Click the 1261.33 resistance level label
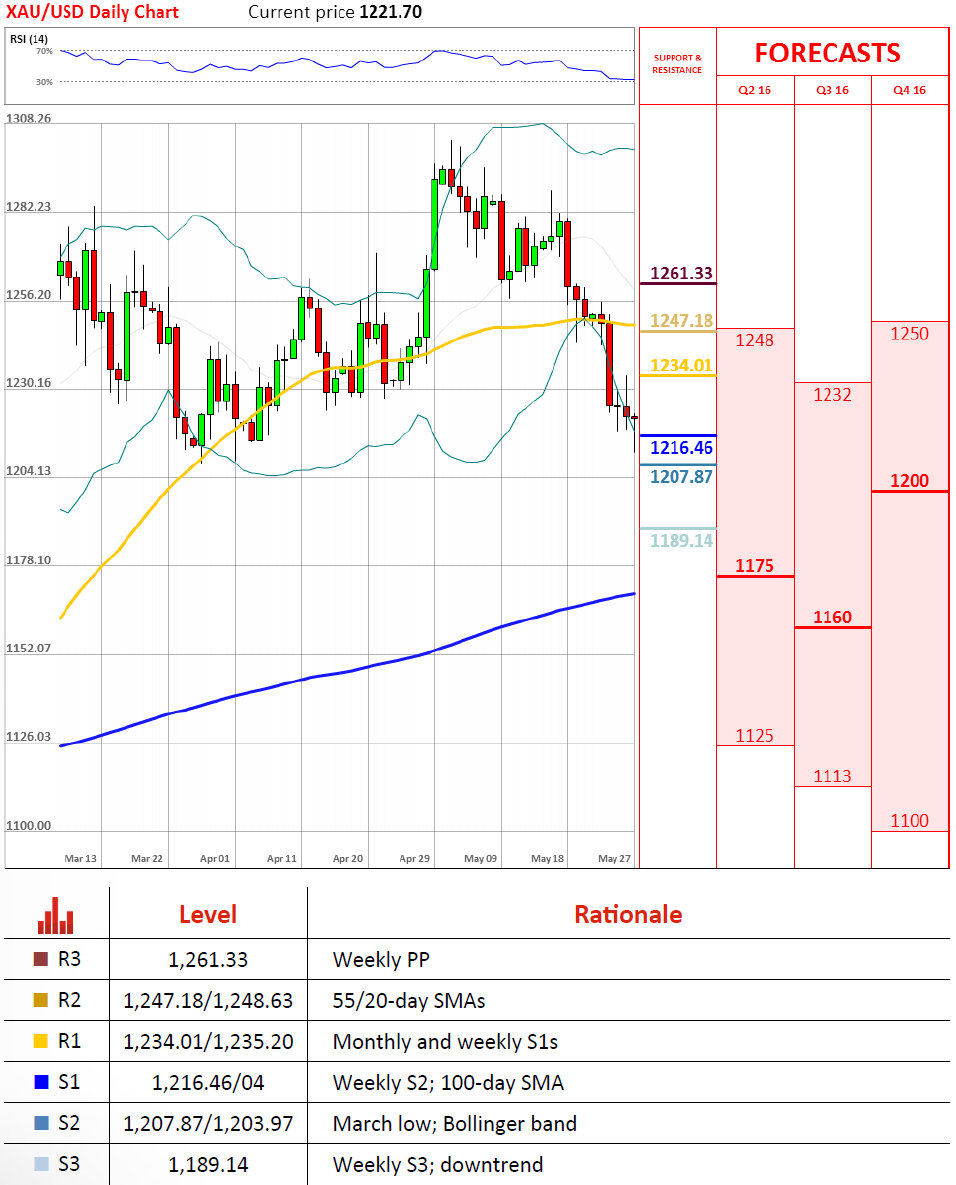Image resolution: width=956 pixels, height=1185 pixels. [x=681, y=273]
